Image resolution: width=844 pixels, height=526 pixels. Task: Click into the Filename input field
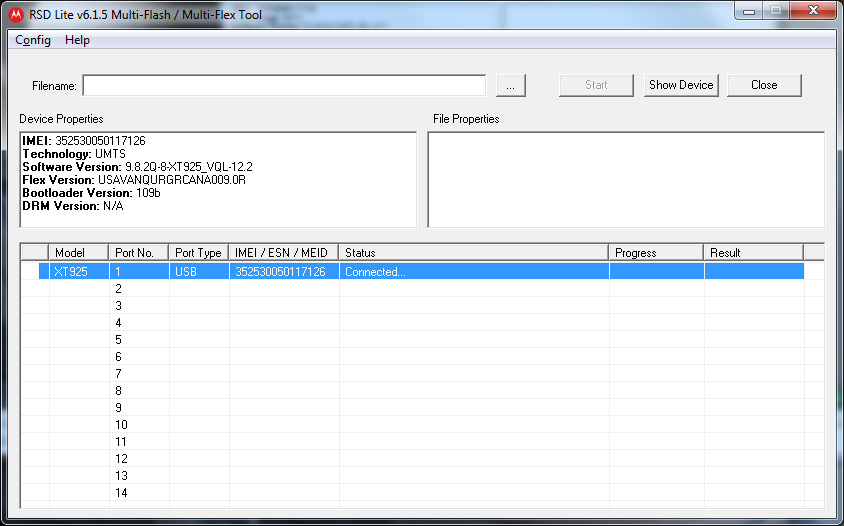(x=284, y=86)
